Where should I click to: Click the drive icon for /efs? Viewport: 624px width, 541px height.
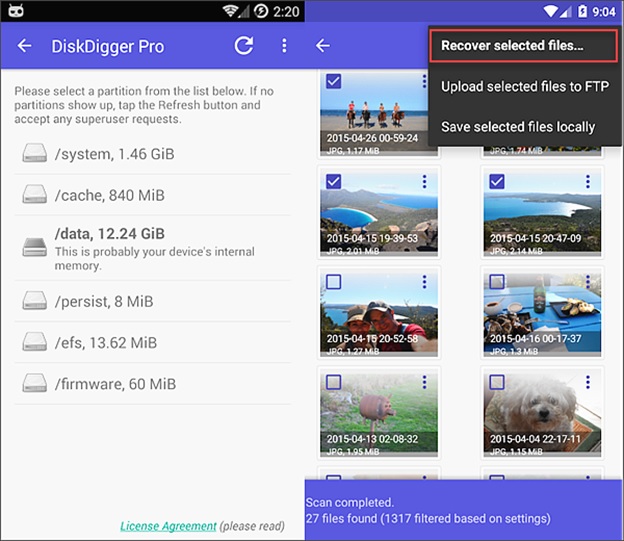click(x=35, y=342)
